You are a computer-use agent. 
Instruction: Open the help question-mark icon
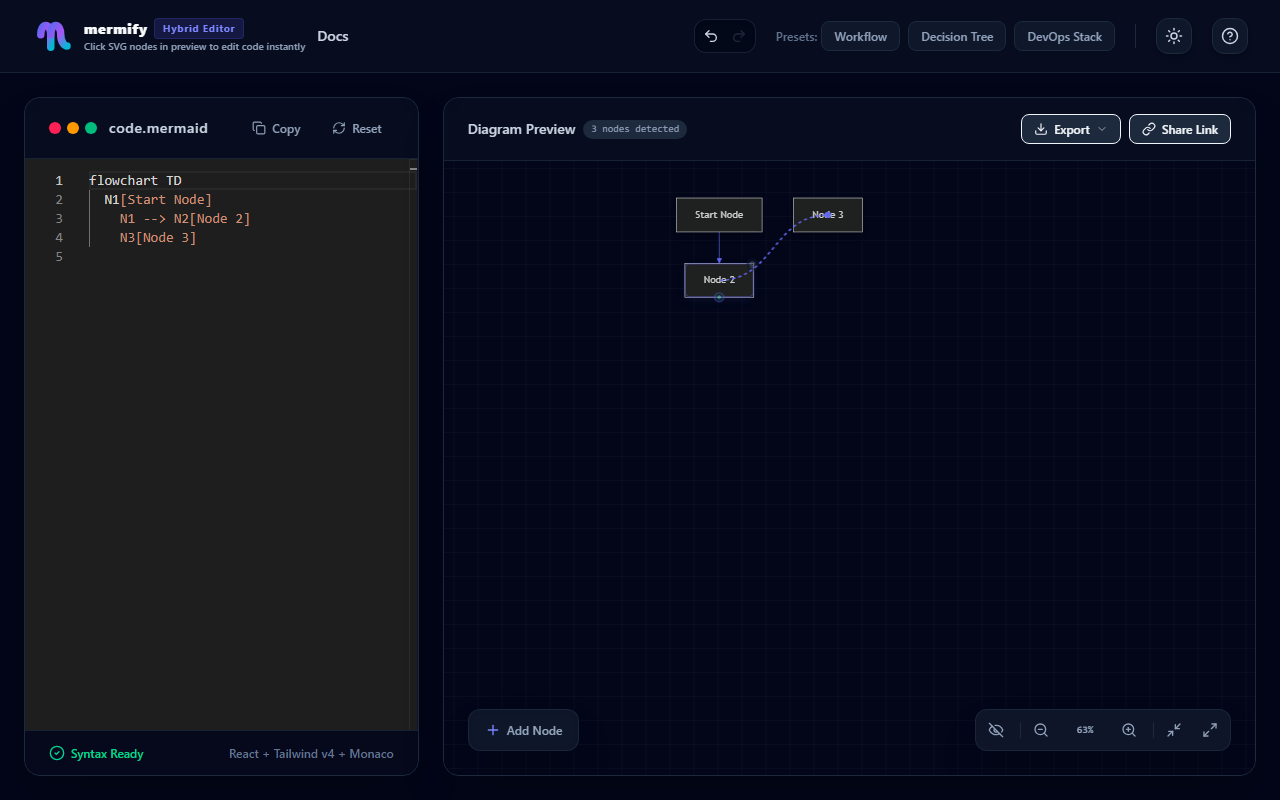point(1230,36)
